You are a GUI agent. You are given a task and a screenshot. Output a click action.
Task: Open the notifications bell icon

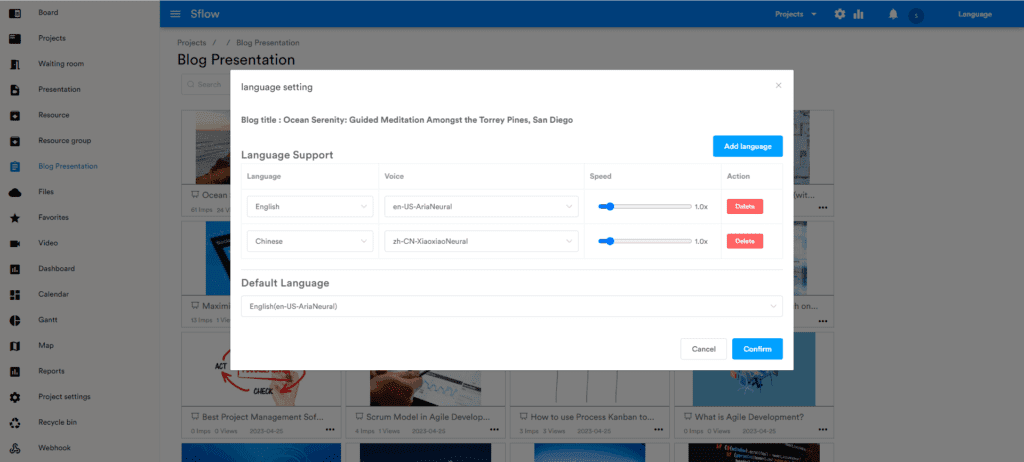tap(892, 14)
